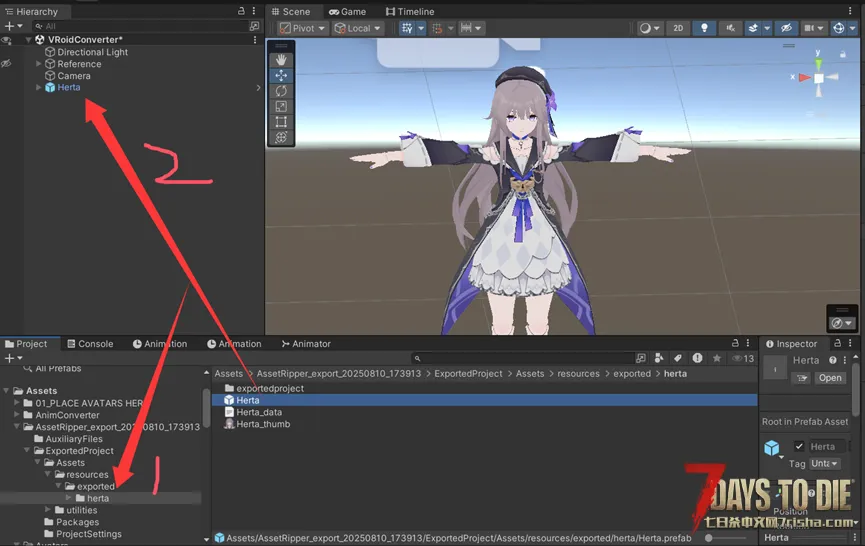This screenshot has width=865, height=546.
Task: Open the scene camera settings icon
Action: (809, 28)
